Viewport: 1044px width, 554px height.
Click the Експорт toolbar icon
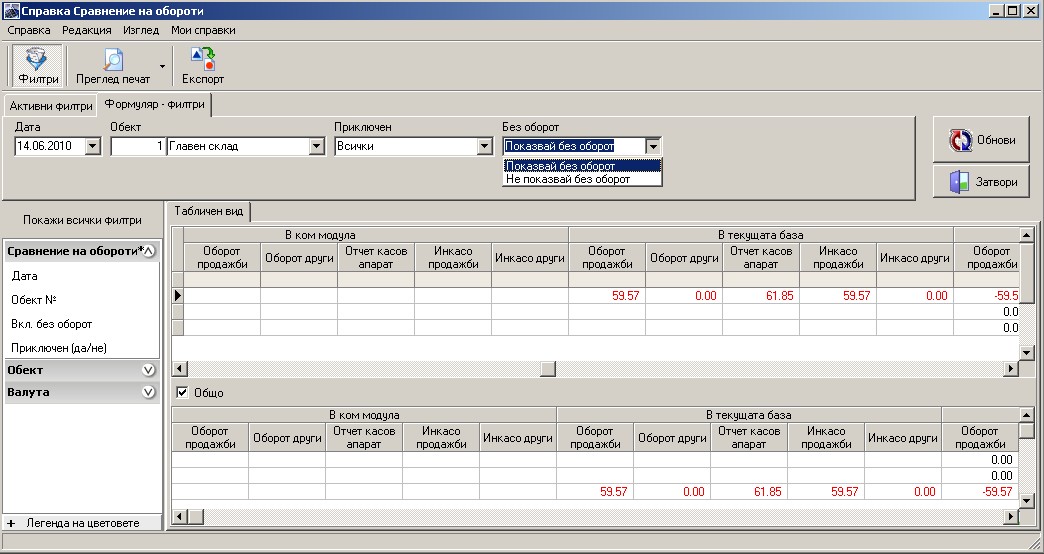pyautogui.click(x=203, y=66)
